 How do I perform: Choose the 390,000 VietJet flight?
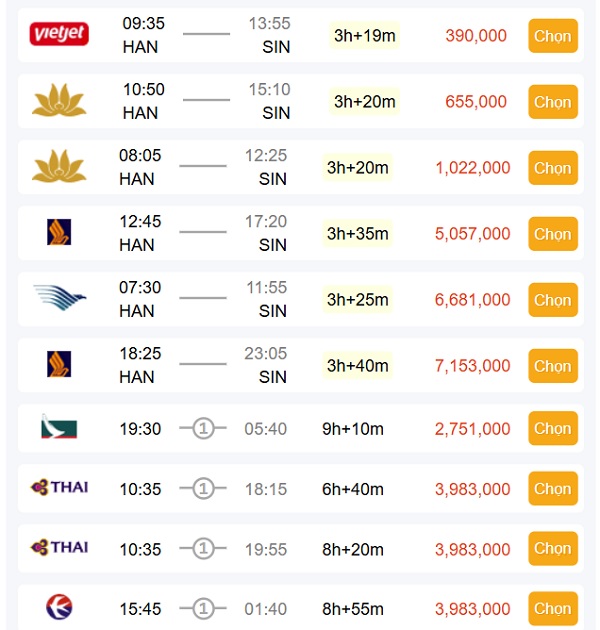pyautogui.click(x=552, y=36)
